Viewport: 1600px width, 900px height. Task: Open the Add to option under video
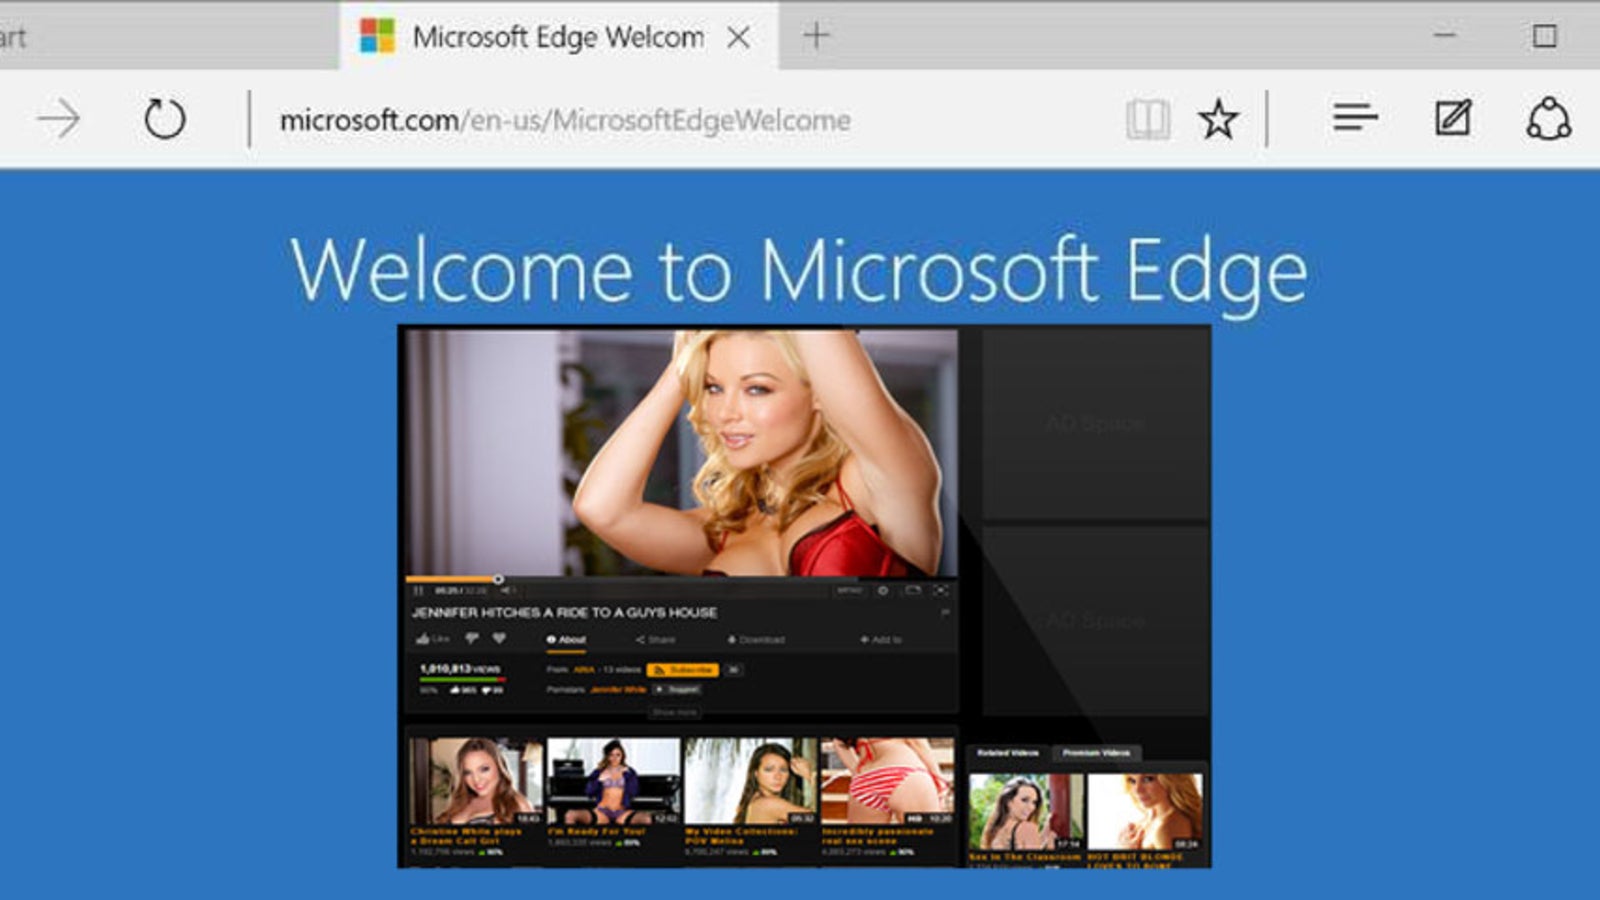pyautogui.click(x=881, y=640)
